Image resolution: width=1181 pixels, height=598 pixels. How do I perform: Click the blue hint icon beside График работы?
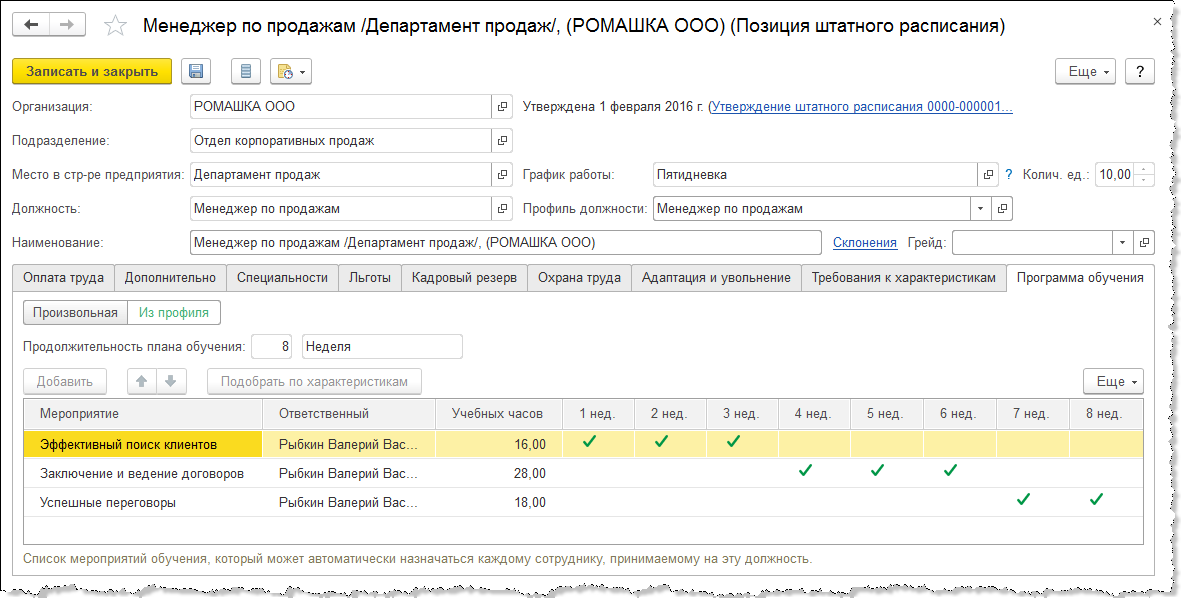[x=1008, y=174]
